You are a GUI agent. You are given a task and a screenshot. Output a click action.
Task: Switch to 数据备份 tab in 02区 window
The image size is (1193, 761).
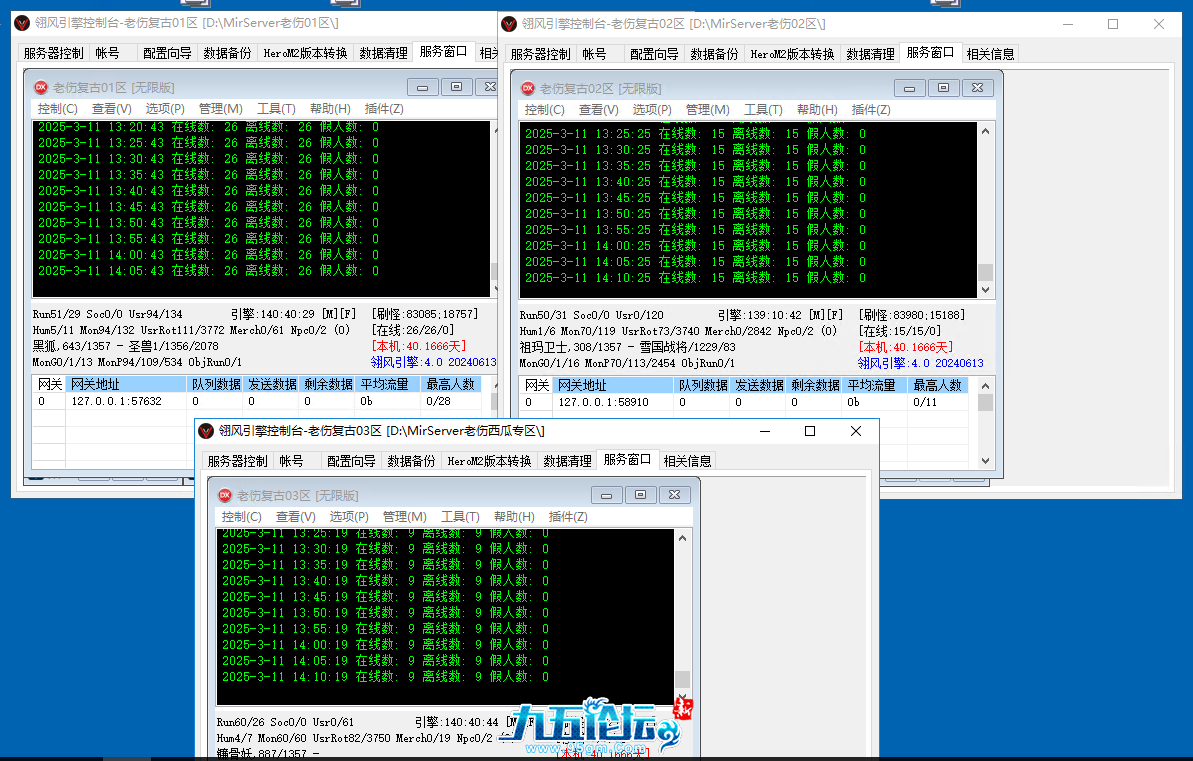coord(714,54)
